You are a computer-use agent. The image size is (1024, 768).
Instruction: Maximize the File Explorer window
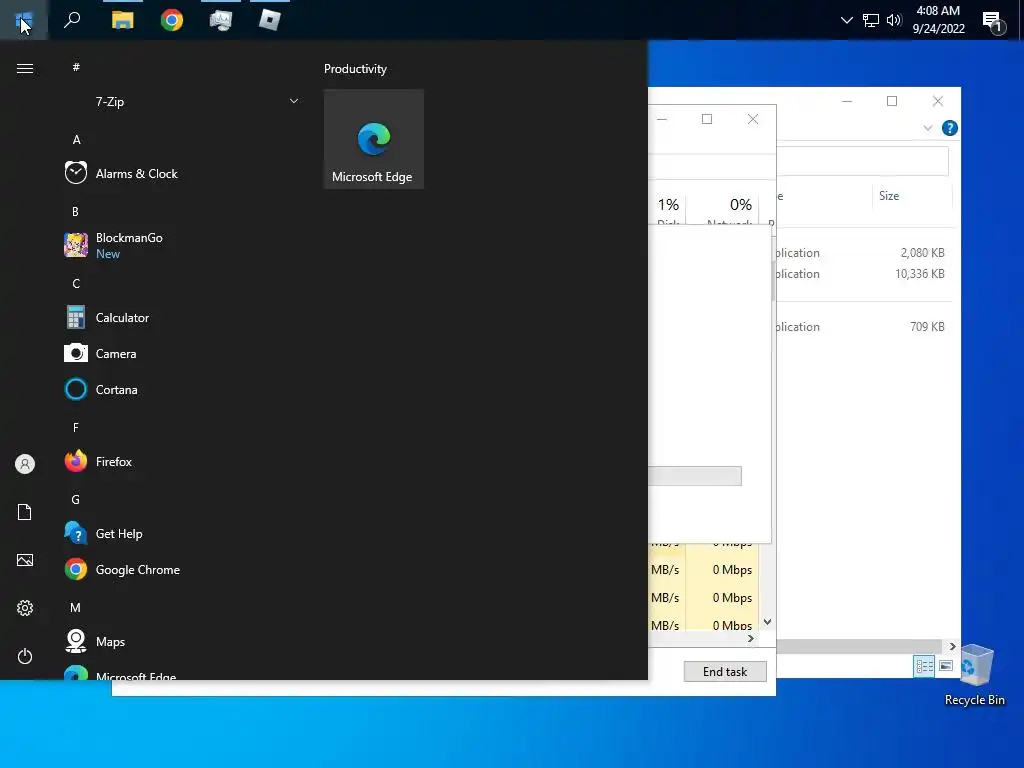coord(891,101)
